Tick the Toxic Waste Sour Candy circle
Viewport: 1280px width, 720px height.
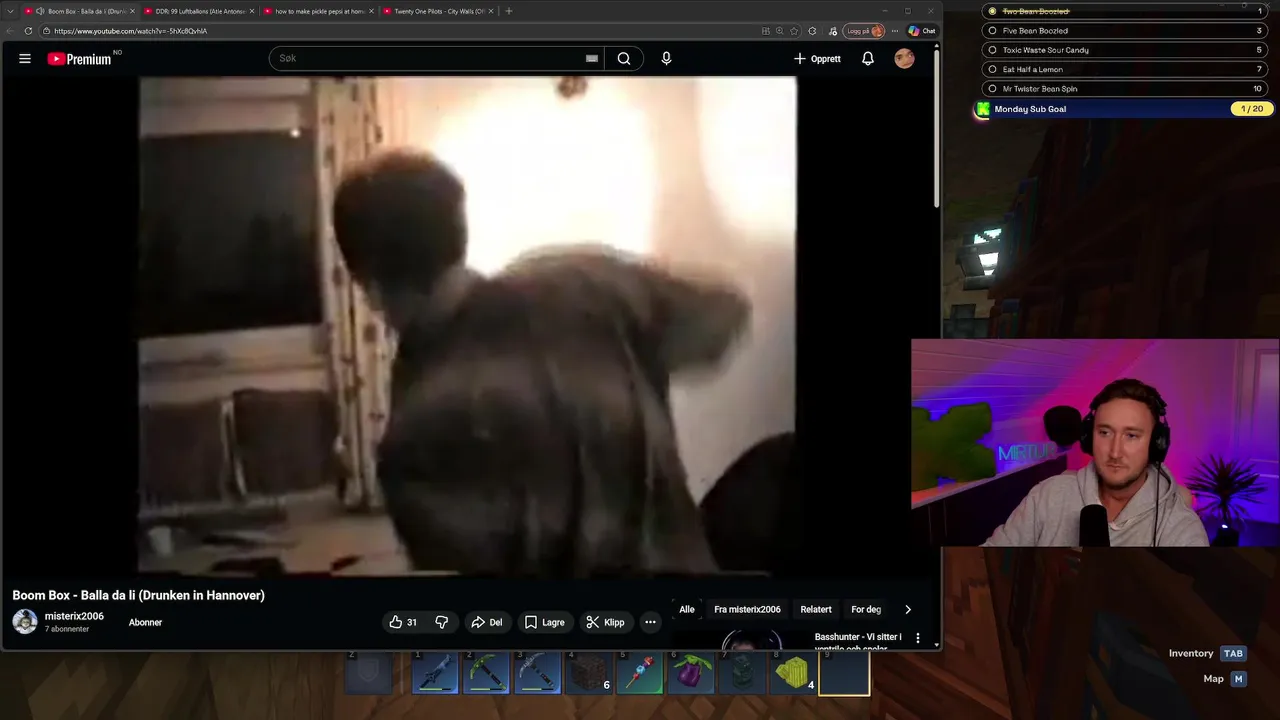[x=992, y=50]
